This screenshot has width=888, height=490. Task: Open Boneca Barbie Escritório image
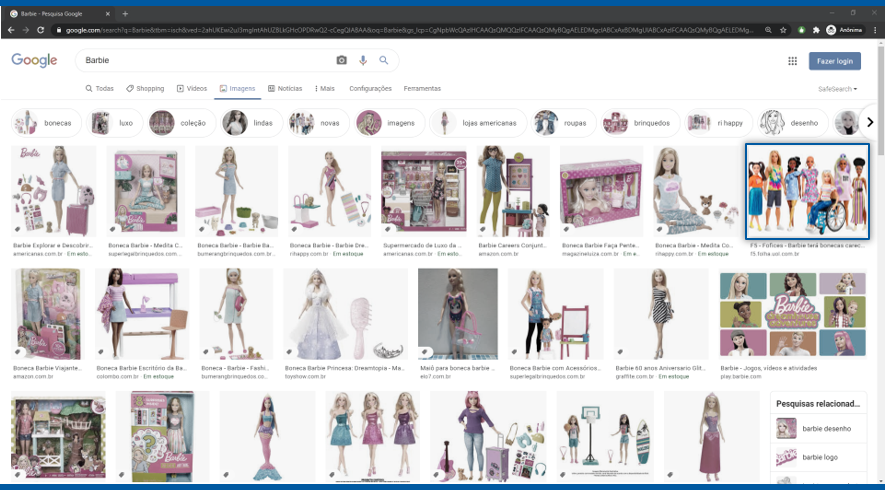142,314
